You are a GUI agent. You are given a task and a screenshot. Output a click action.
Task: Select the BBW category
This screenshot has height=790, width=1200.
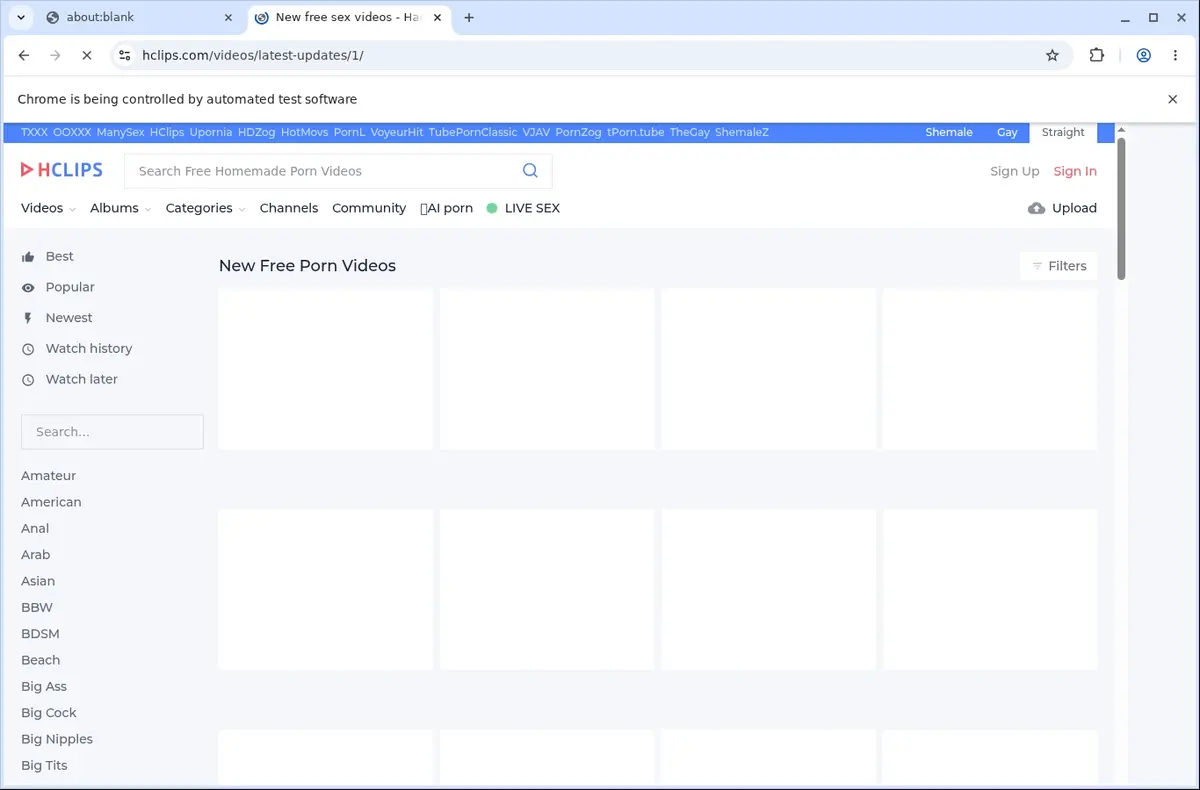point(37,607)
